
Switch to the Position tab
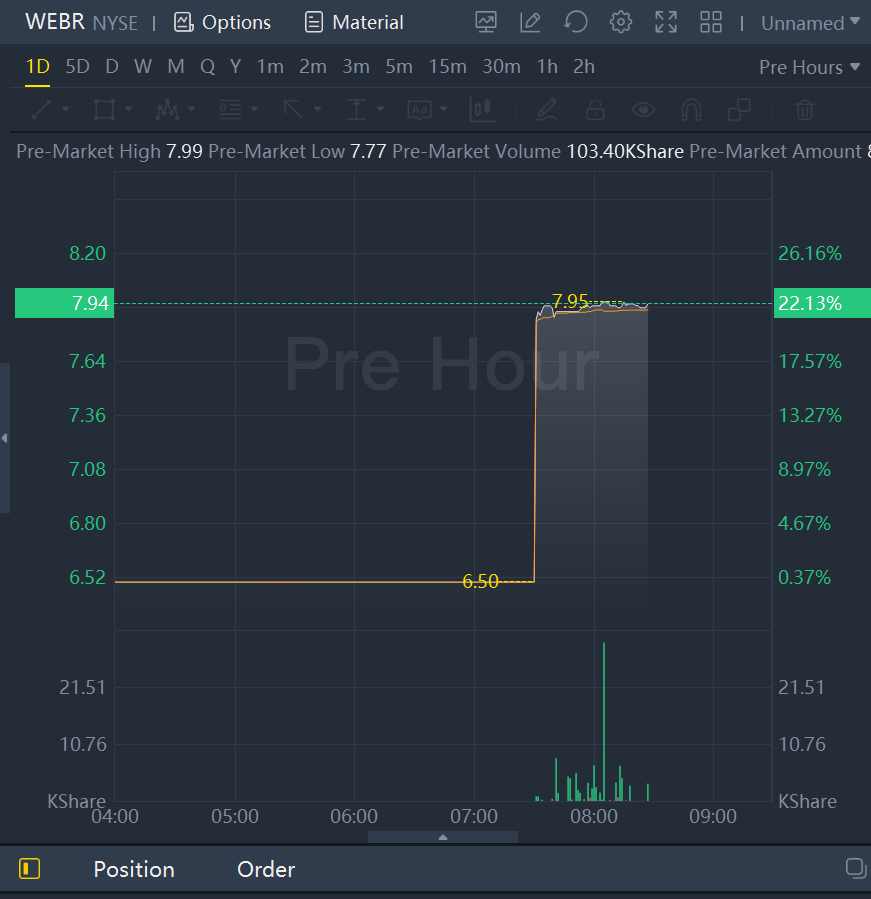[134, 869]
